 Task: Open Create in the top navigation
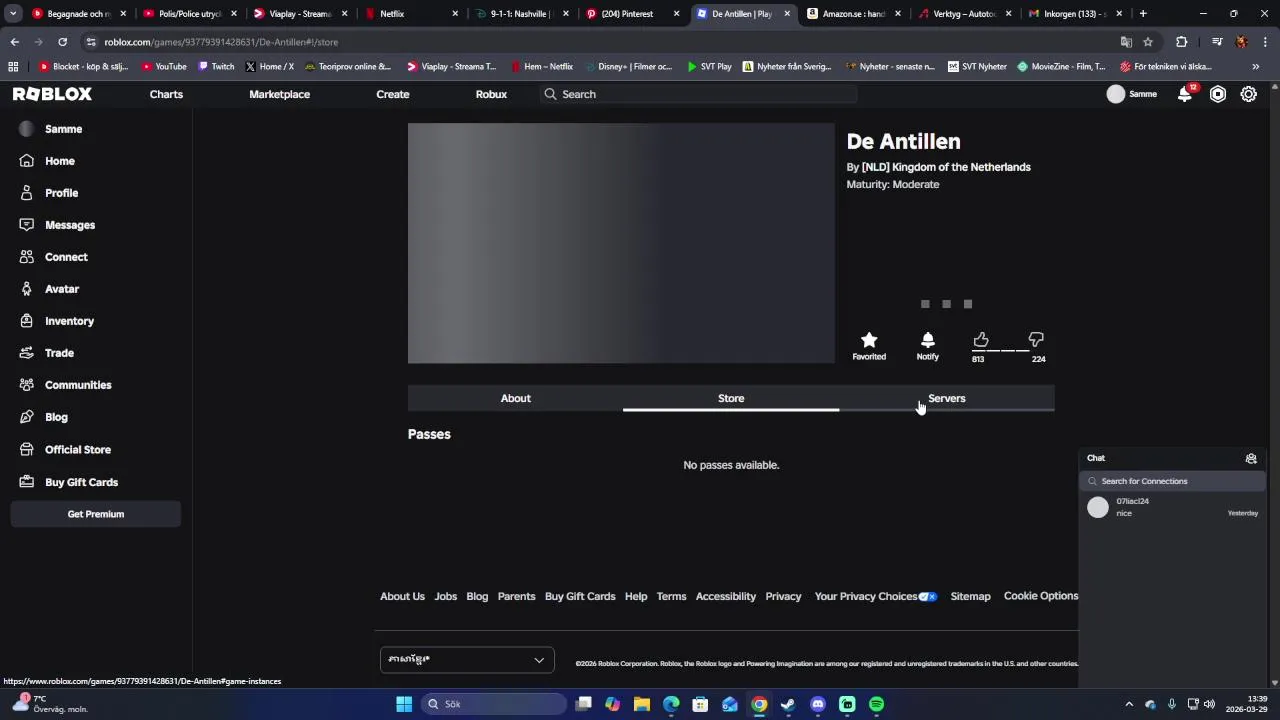click(x=392, y=94)
